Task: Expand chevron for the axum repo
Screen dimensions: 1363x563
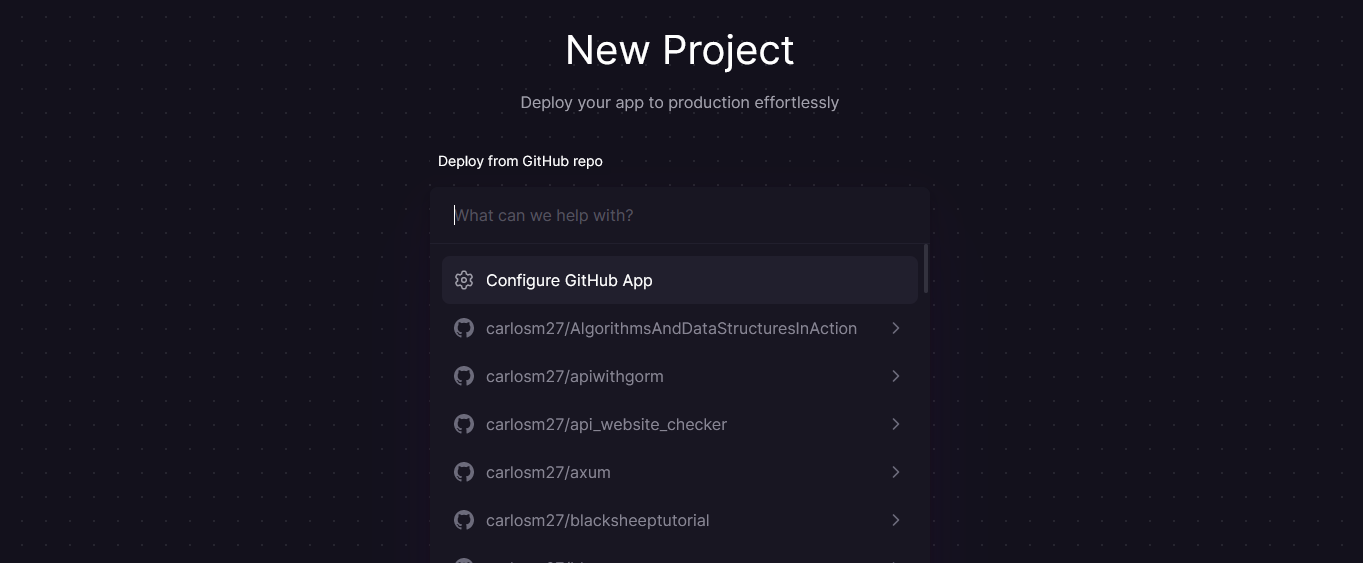Action: (896, 472)
